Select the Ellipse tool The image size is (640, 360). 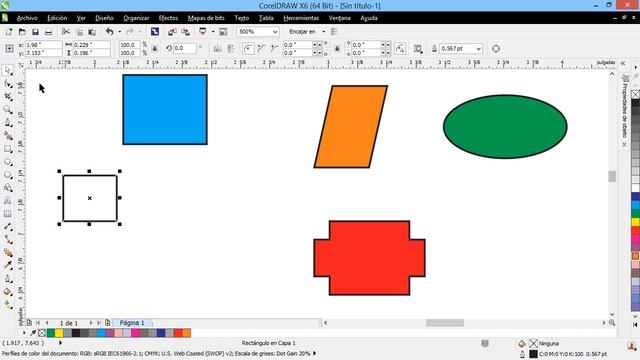click(7, 162)
